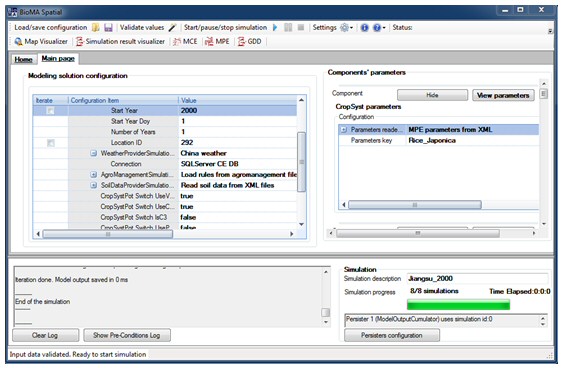561x368 pixels.
Task: Click the 'End of the simulation' log line
Action: tap(42, 301)
